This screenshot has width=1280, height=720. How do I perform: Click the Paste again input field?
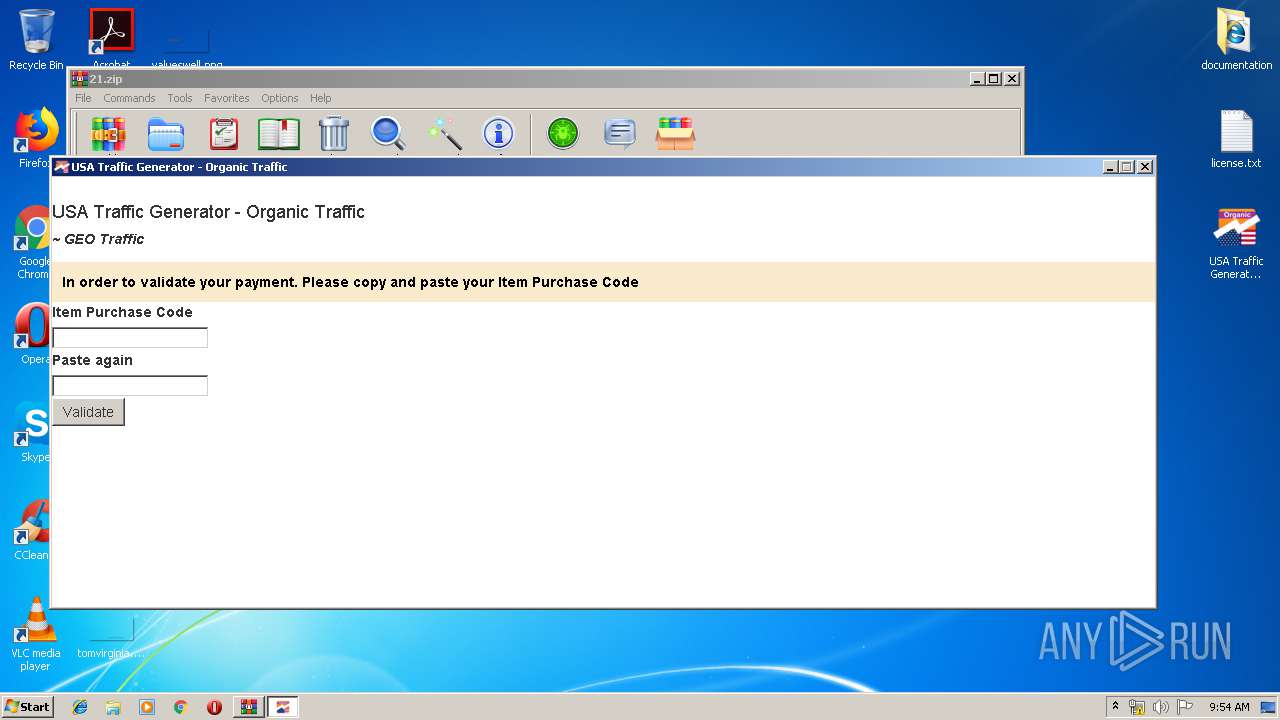click(130, 386)
